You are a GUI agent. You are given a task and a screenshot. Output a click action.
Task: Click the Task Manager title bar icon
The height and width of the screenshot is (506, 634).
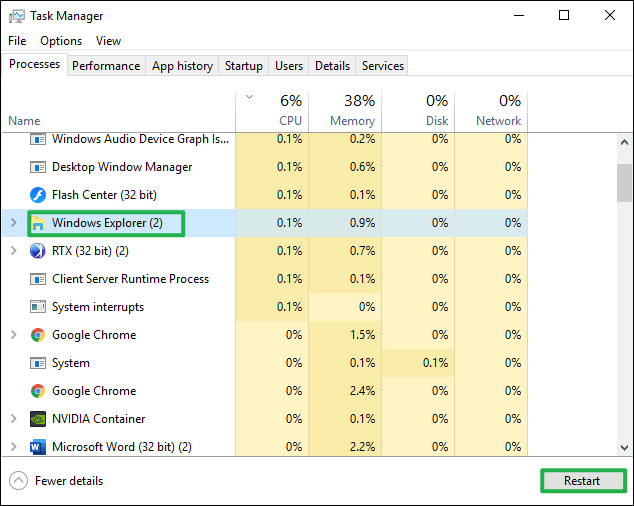pyautogui.click(x=17, y=16)
